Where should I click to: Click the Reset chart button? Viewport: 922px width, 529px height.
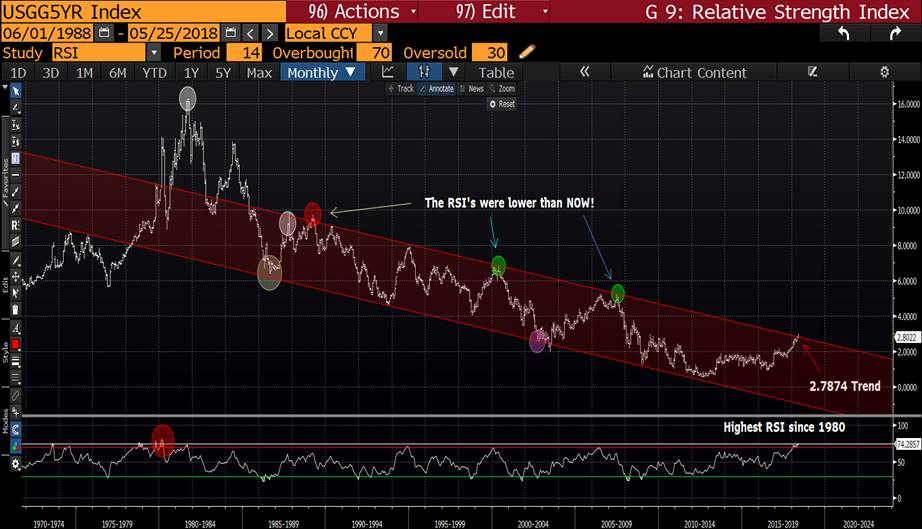[502, 104]
